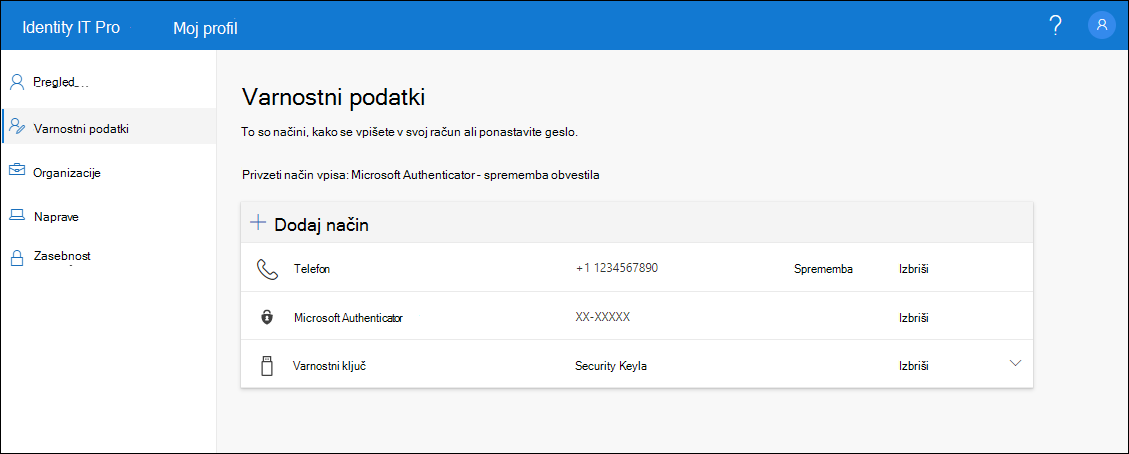
Task: Click the Naprave laptop icon
Action: pyautogui.click(x=17, y=216)
